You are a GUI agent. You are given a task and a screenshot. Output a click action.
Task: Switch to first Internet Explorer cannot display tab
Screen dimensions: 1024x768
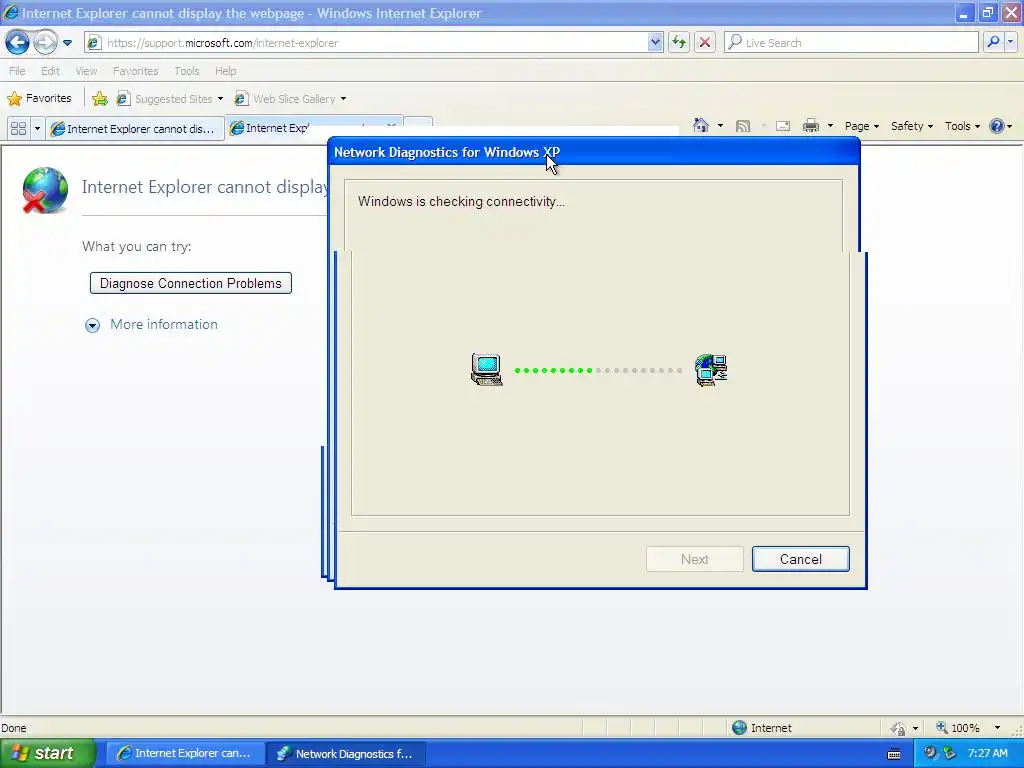pyautogui.click(x=134, y=129)
